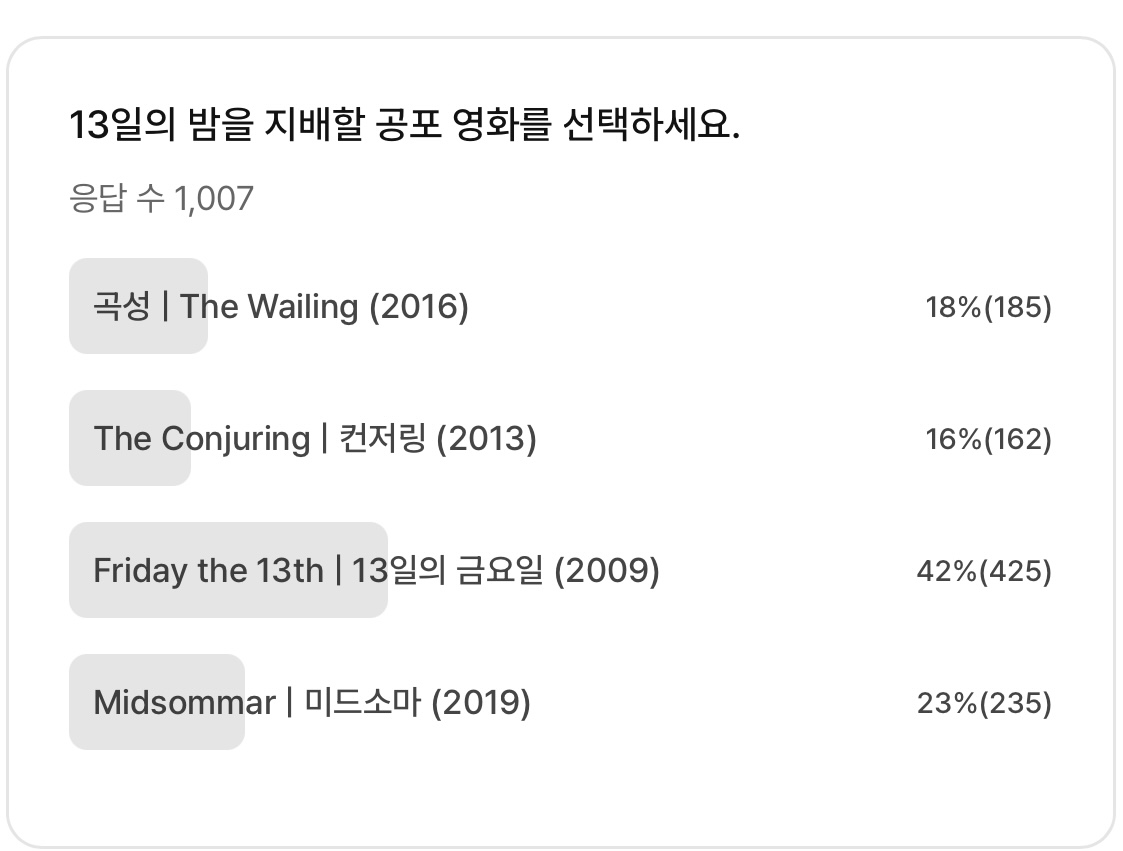
Task: Click the 23%(235) vote count
Action: 984,703
